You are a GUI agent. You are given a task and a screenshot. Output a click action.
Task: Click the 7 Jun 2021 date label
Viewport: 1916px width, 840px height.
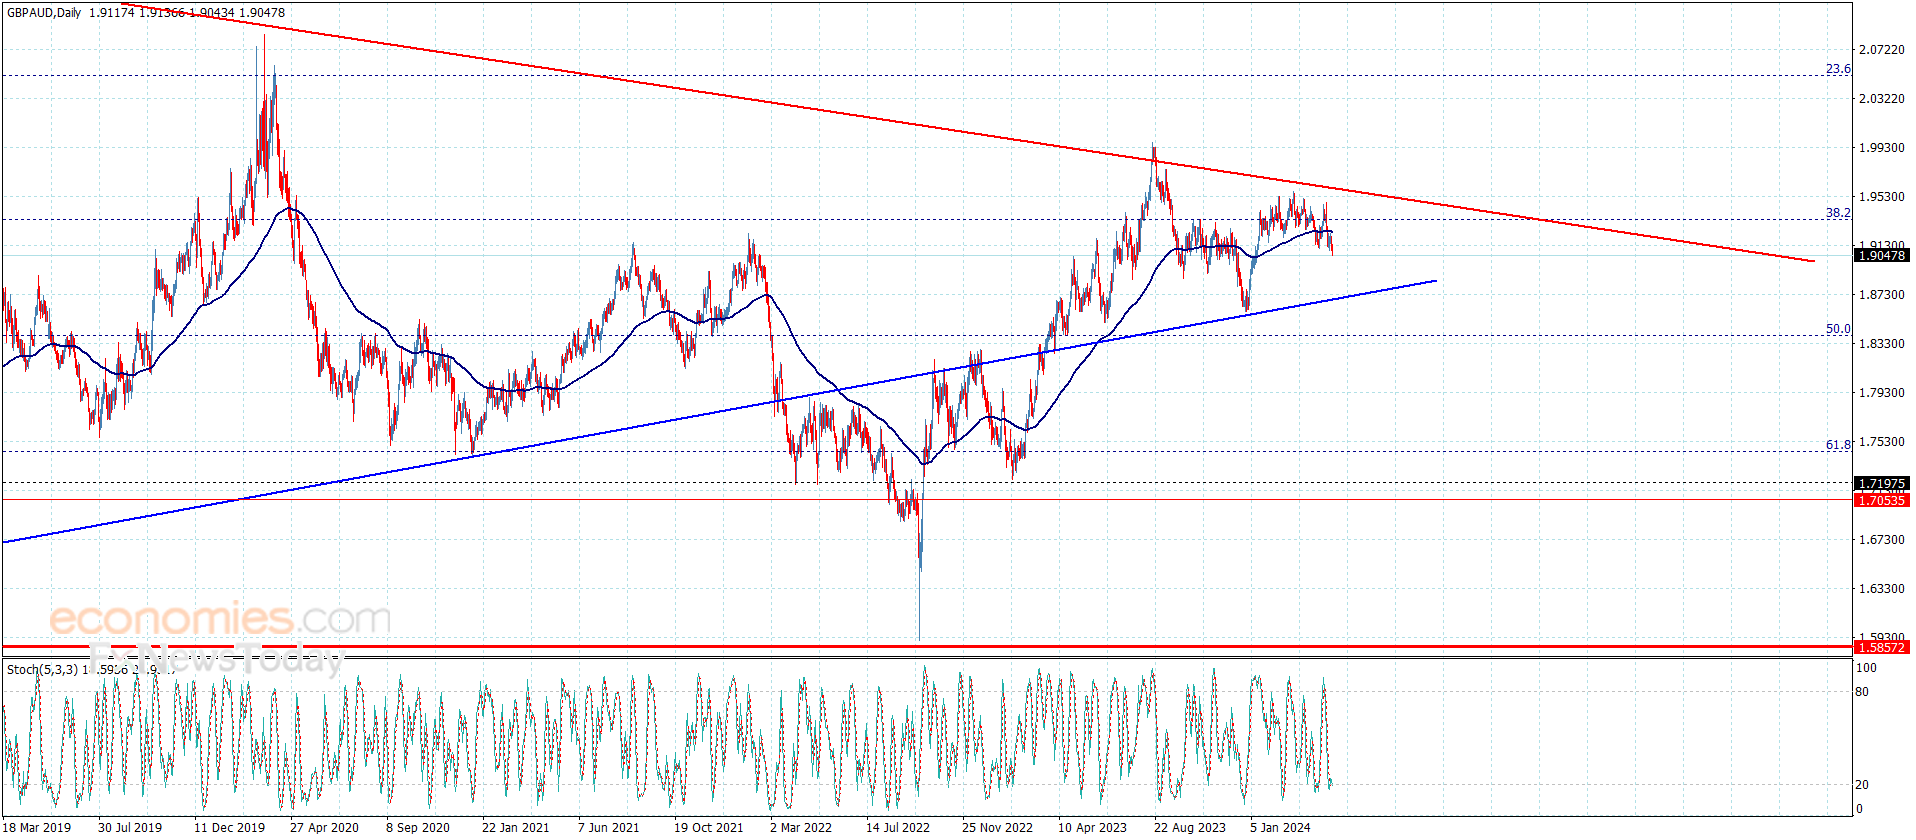tap(608, 827)
